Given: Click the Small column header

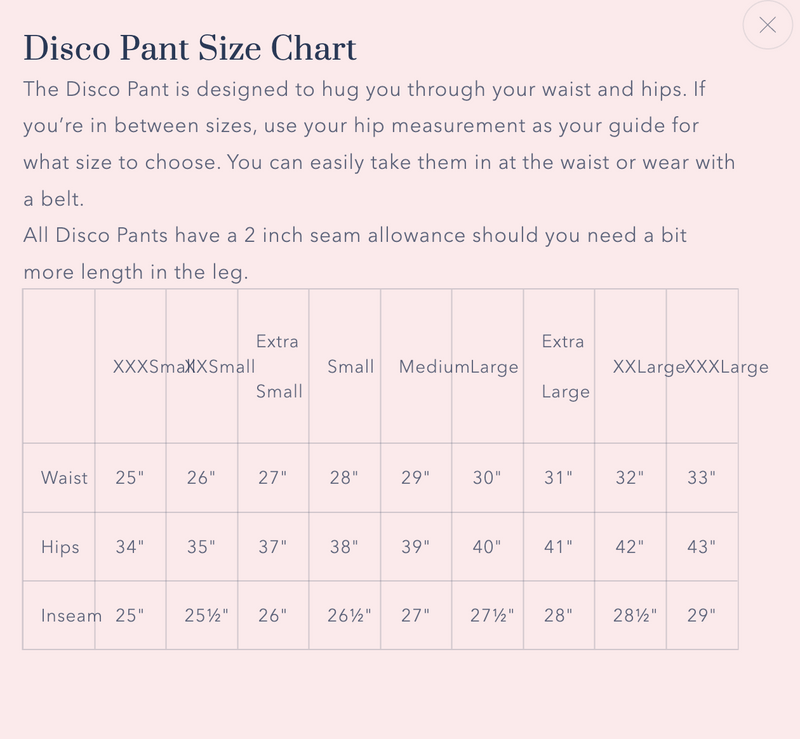Looking at the screenshot, I should (351, 367).
